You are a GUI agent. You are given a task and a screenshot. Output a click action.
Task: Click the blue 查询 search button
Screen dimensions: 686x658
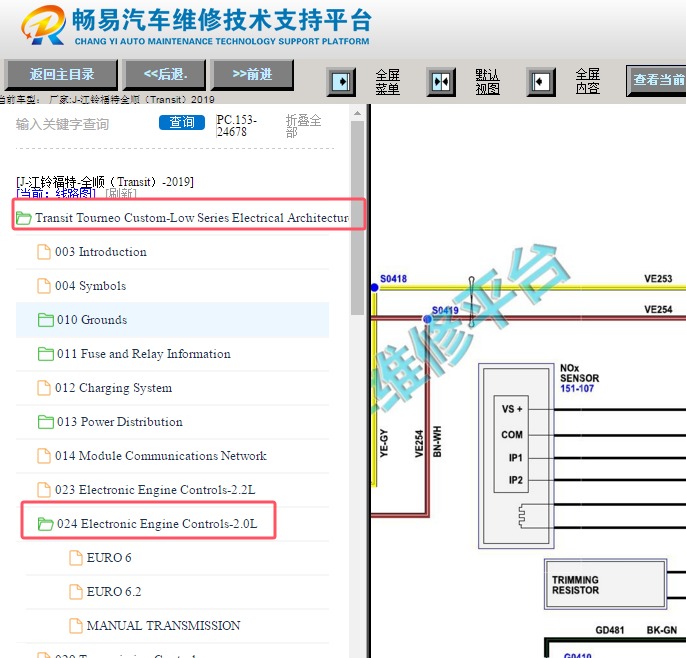click(182, 122)
